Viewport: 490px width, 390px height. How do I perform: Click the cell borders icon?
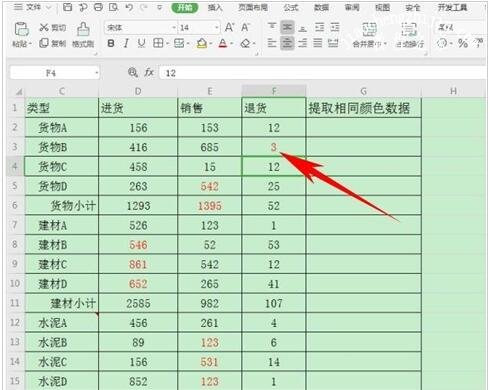click(x=158, y=43)
